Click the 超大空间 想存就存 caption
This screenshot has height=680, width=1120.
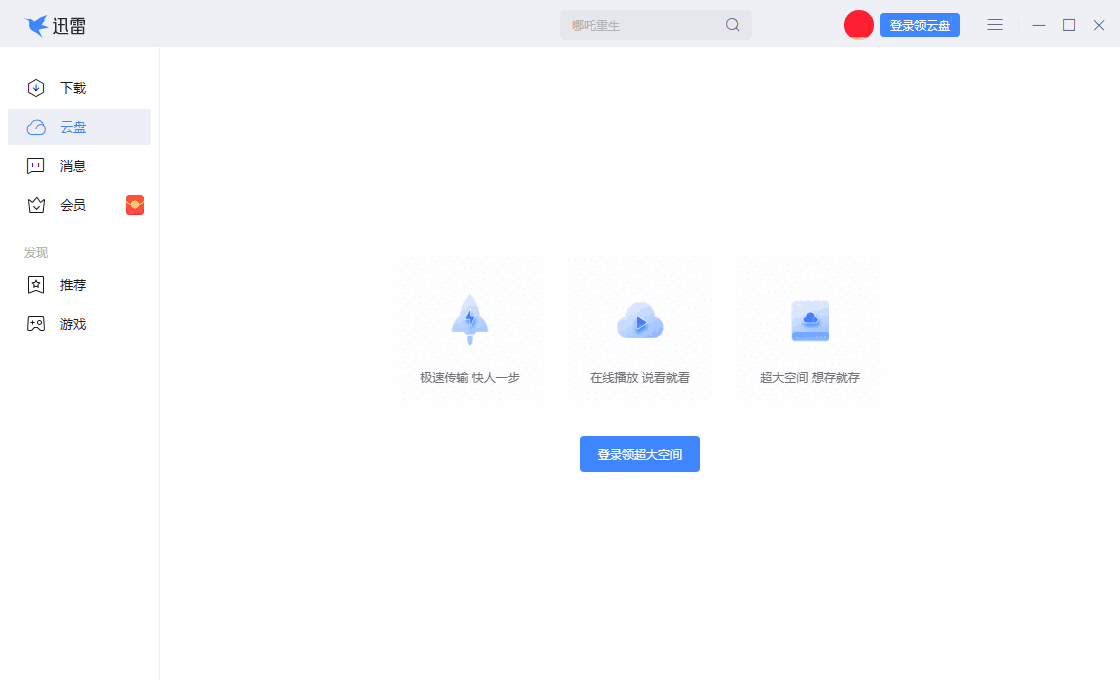[x=810, y=377]
